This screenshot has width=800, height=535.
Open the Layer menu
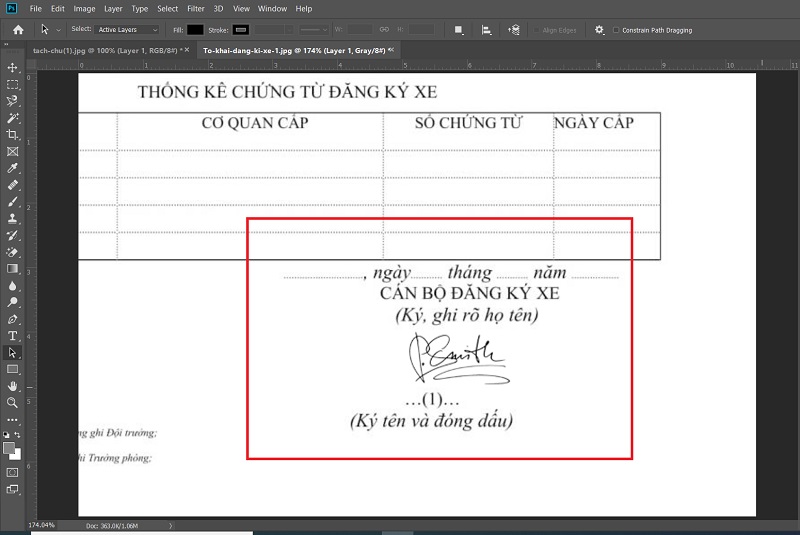tap(113, 9)
